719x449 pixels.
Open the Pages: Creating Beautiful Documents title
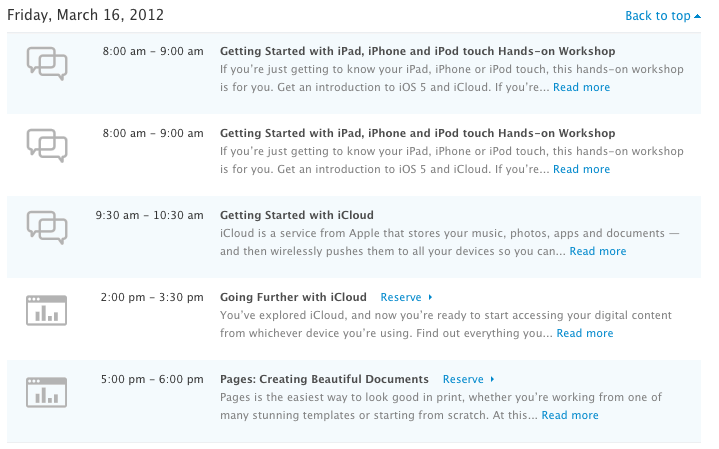pos(324,379)
